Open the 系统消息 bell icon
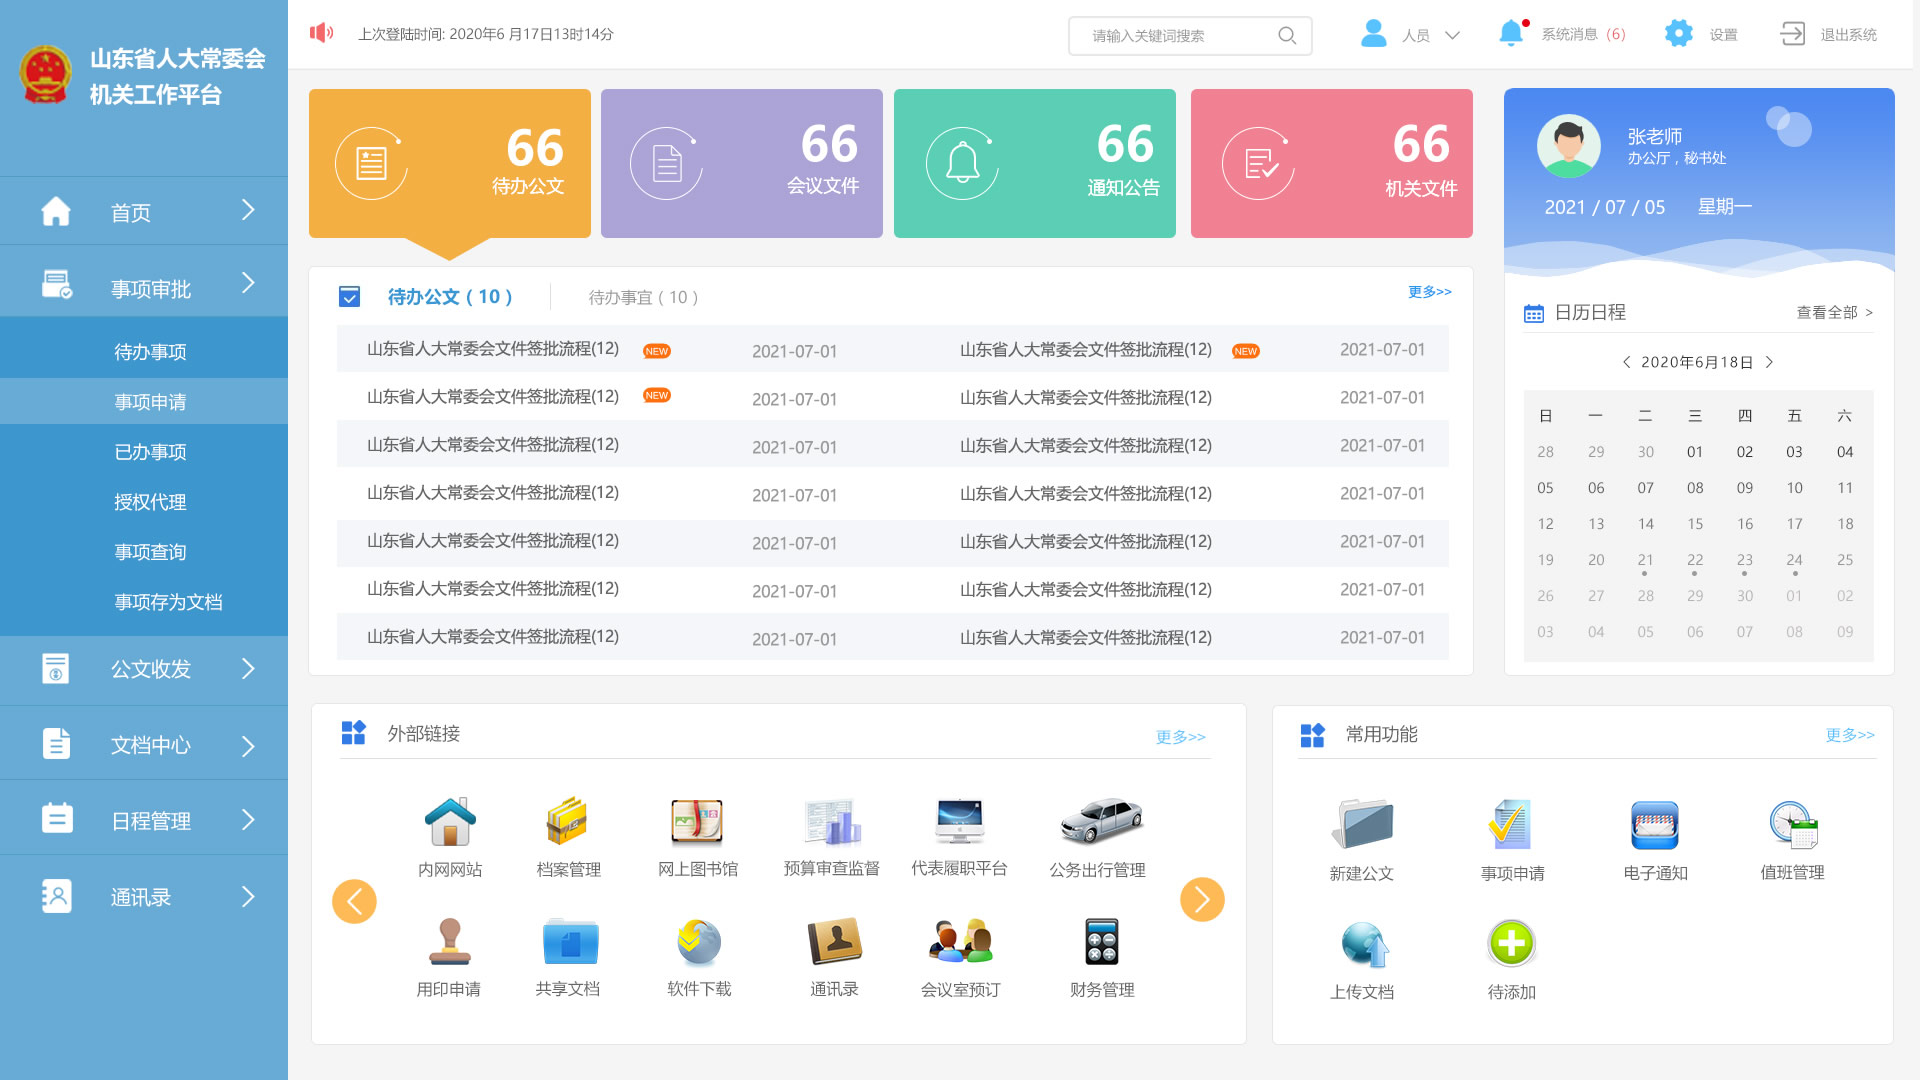The image size is (1920, 1080). coord(1511,33)
